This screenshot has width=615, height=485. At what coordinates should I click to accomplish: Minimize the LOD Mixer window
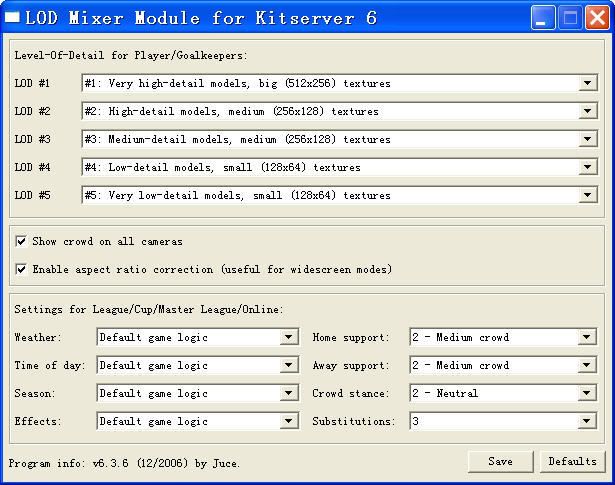click(x=543, y=18)
